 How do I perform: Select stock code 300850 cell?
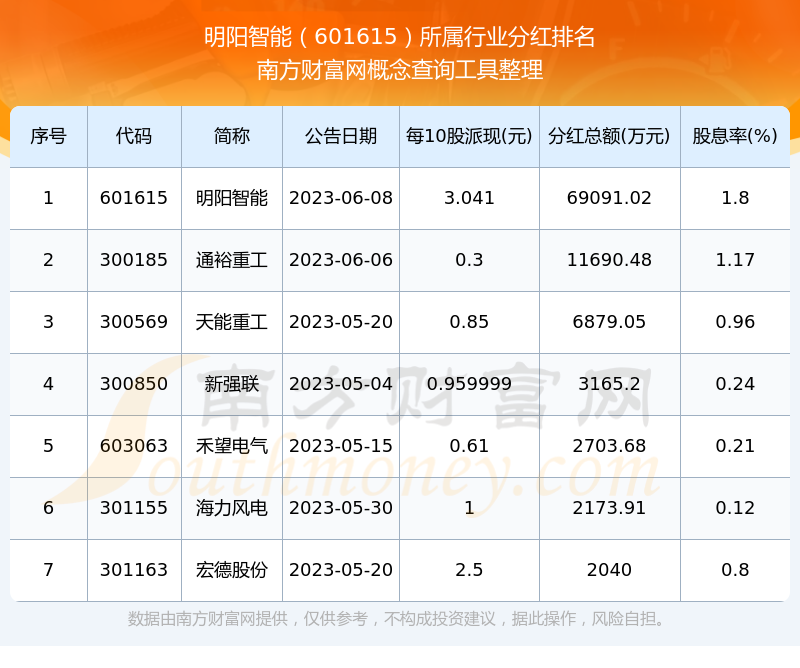click(134, 384)
